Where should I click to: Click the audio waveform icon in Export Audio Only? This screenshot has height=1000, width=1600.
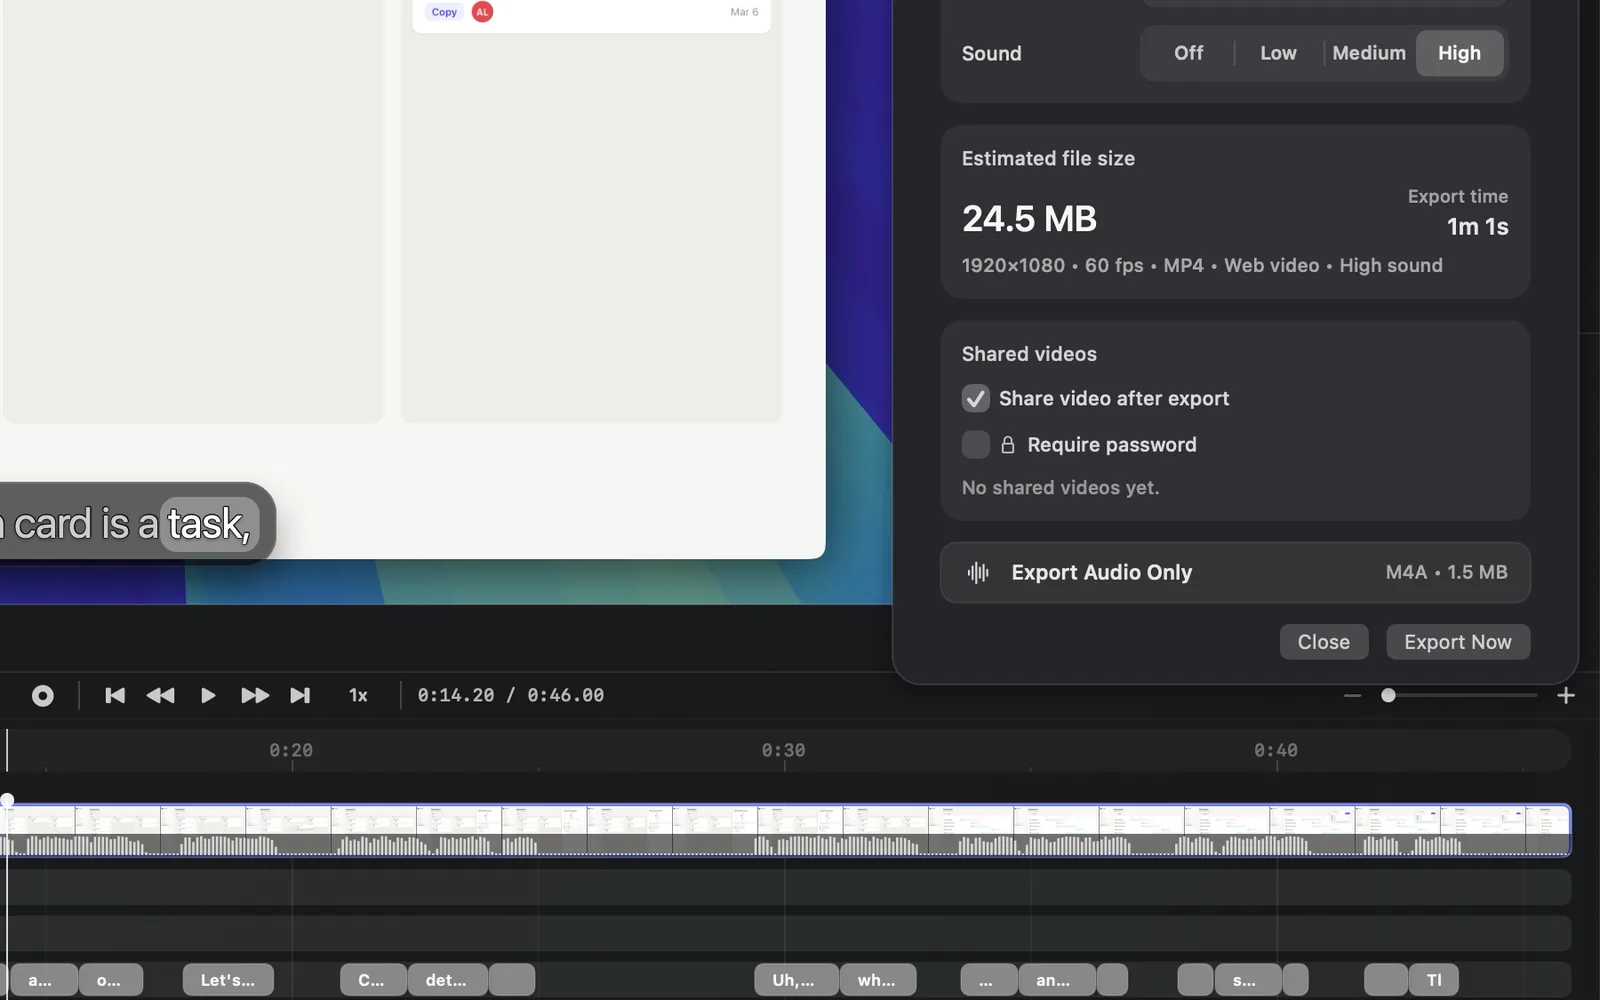(x=978, y=573)
